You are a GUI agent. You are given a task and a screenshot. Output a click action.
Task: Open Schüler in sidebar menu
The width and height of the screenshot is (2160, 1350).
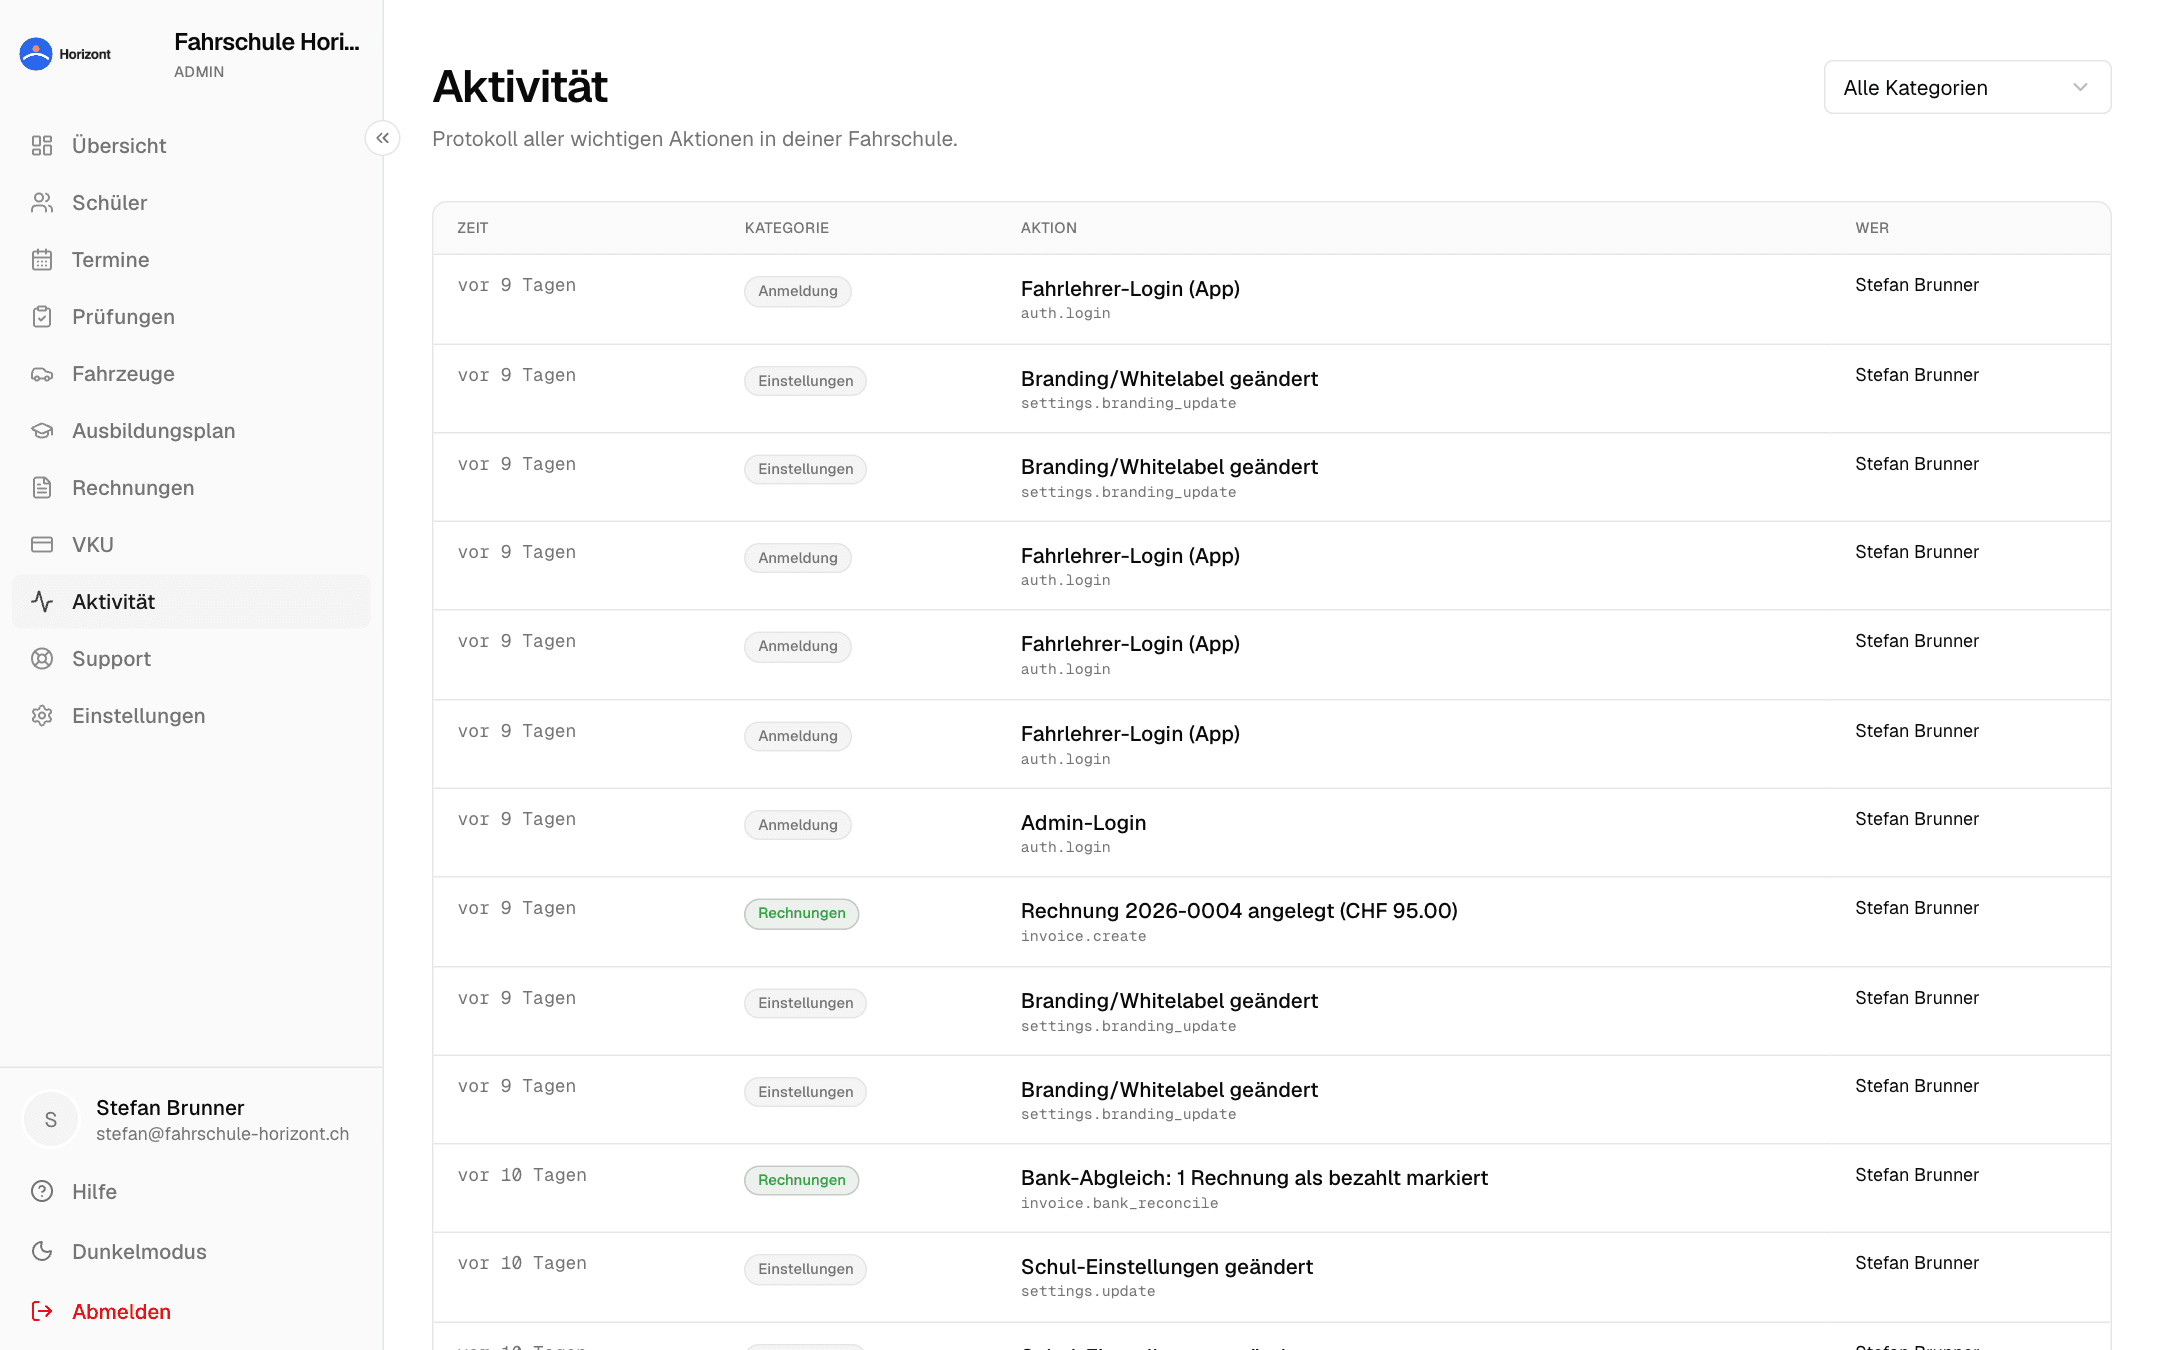click(191, 203)
